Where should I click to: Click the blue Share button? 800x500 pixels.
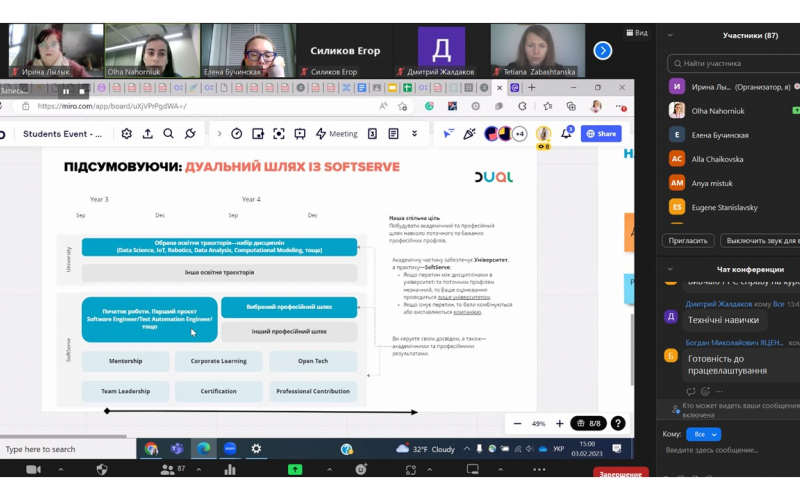[601, 134]
